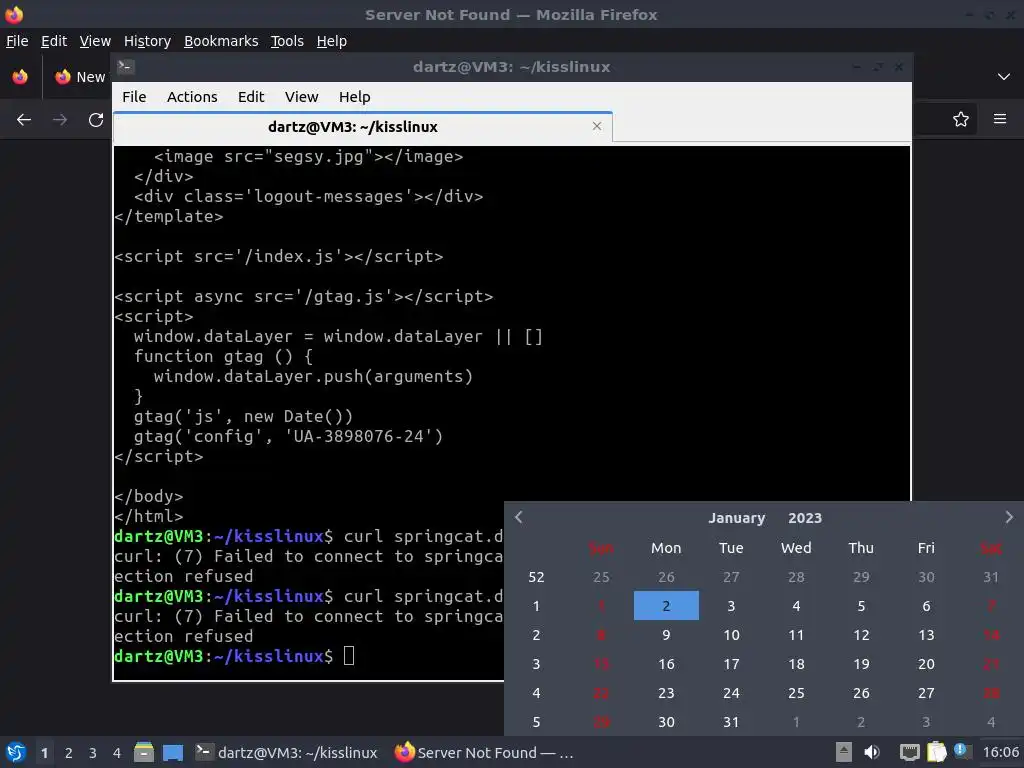Select the Firefox New tab
Screen dimensions: 1024x768
pos(79,77)
